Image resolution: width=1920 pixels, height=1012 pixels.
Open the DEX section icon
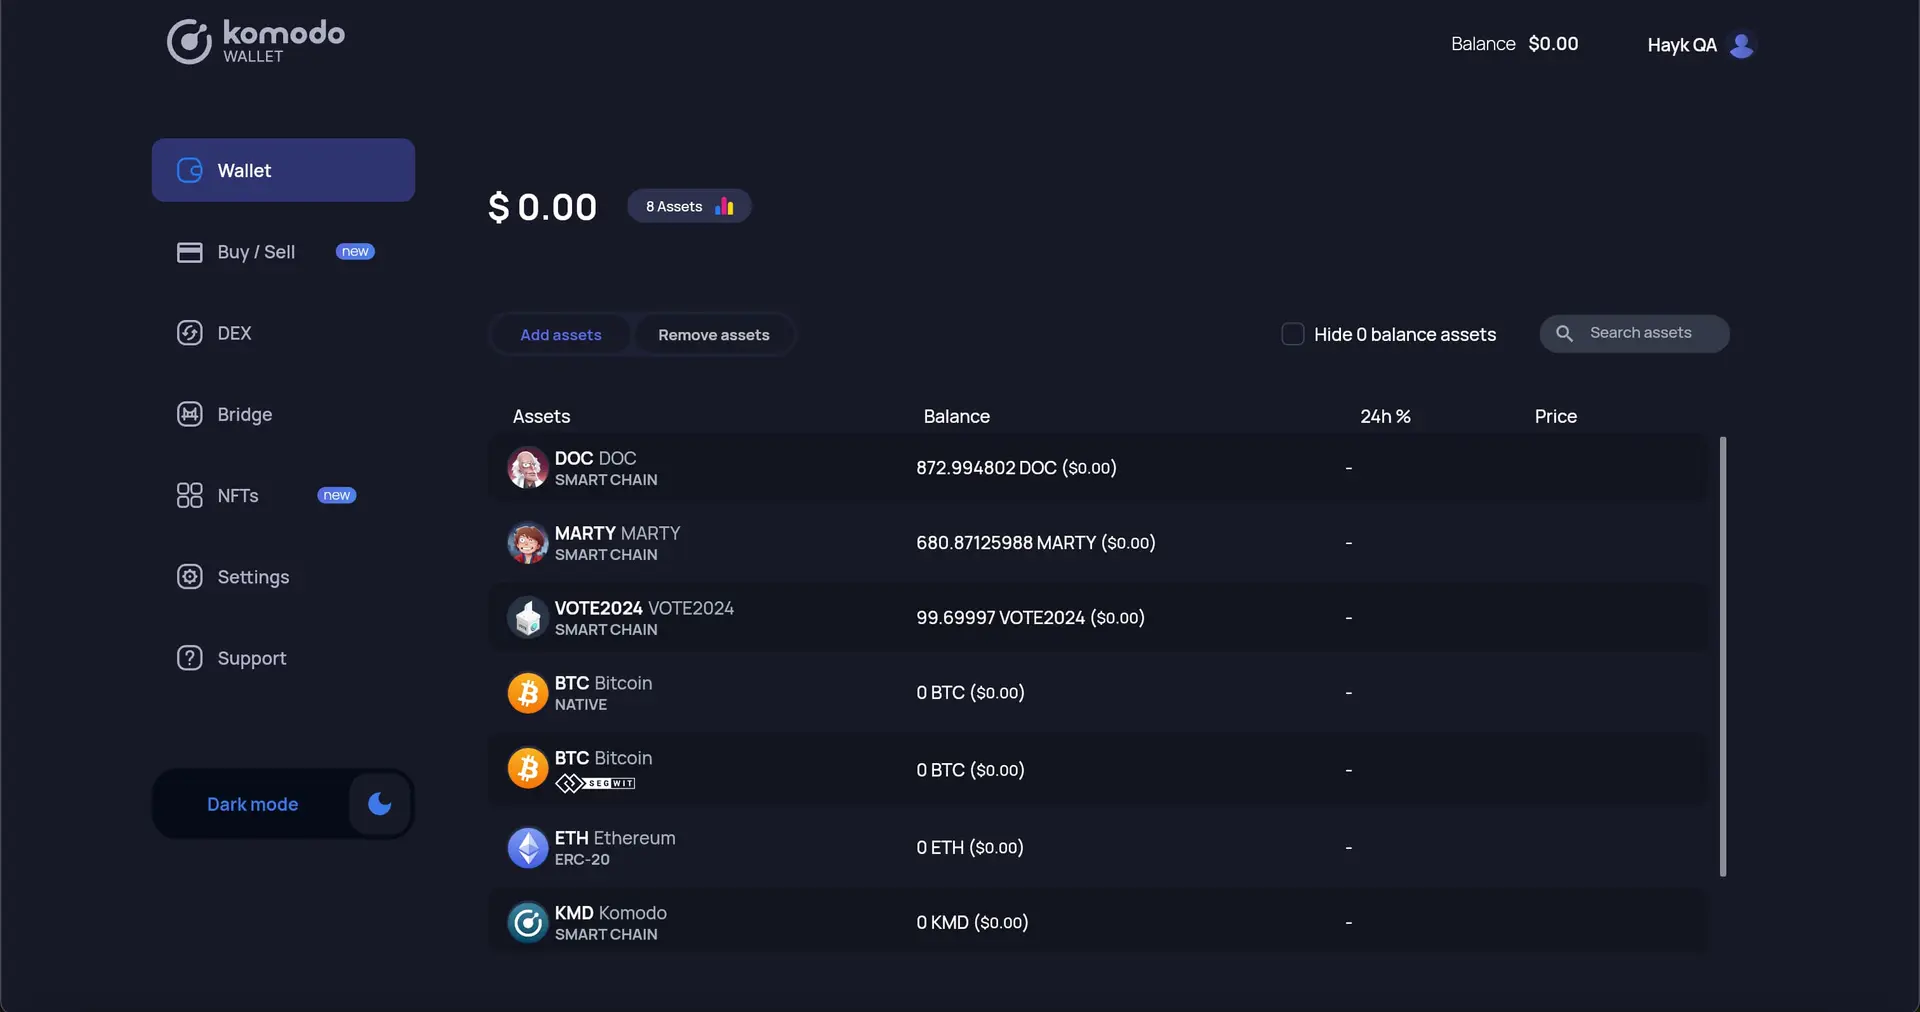tap(189, 333)
